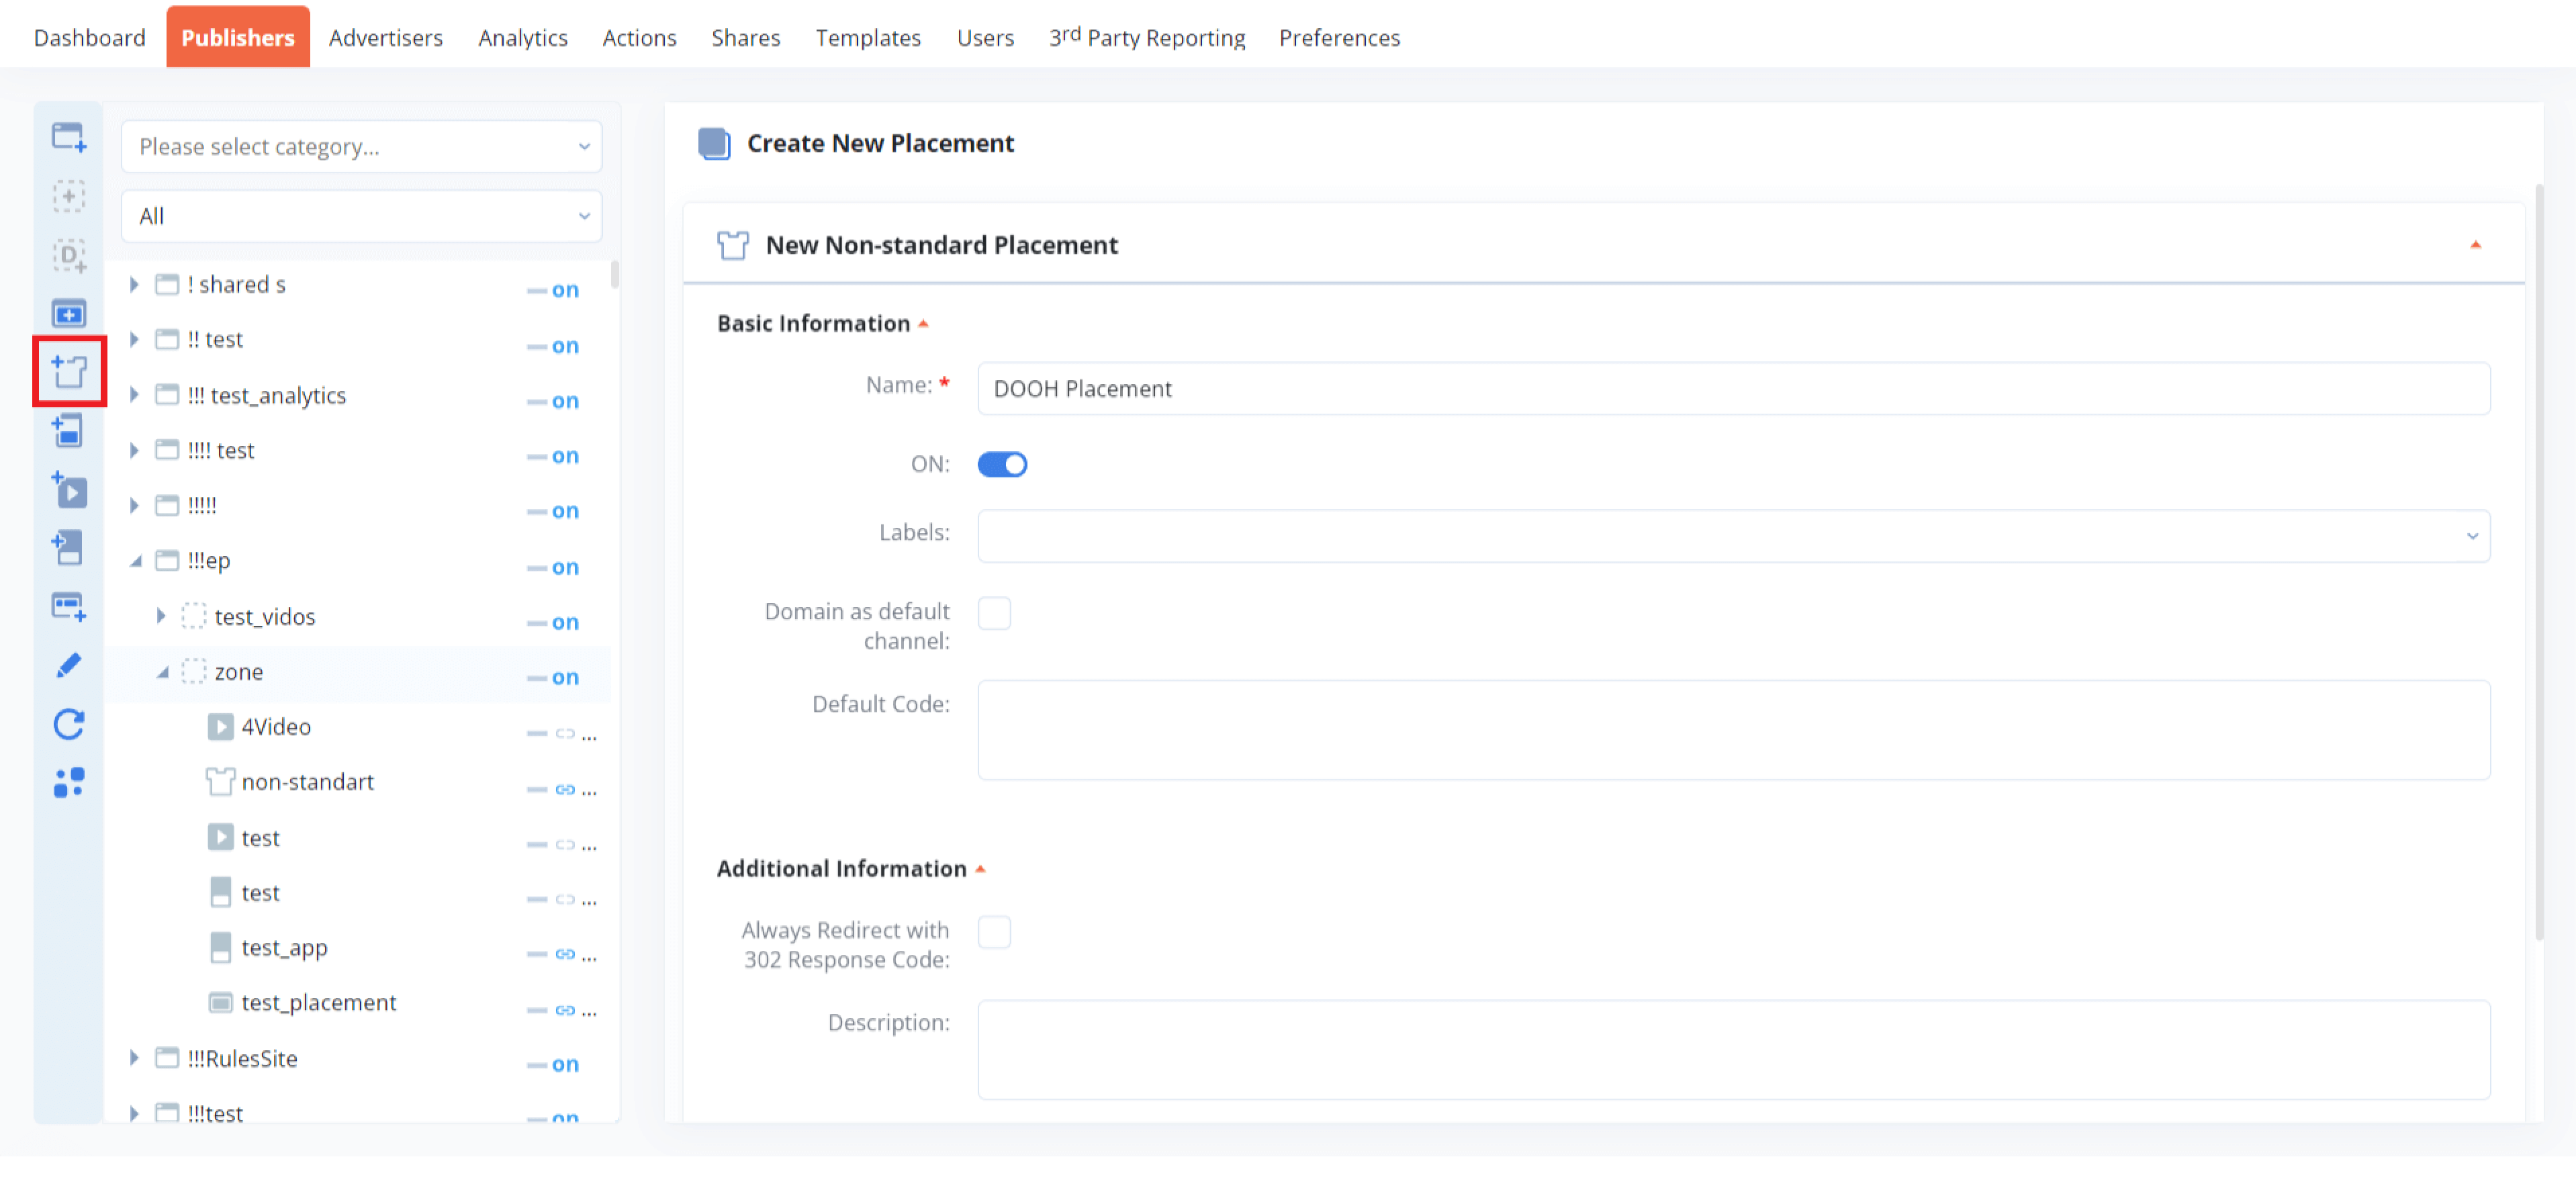2576x1194 pixels.
Task: Click the add new site icon
Action: click(x=68, y=136)
